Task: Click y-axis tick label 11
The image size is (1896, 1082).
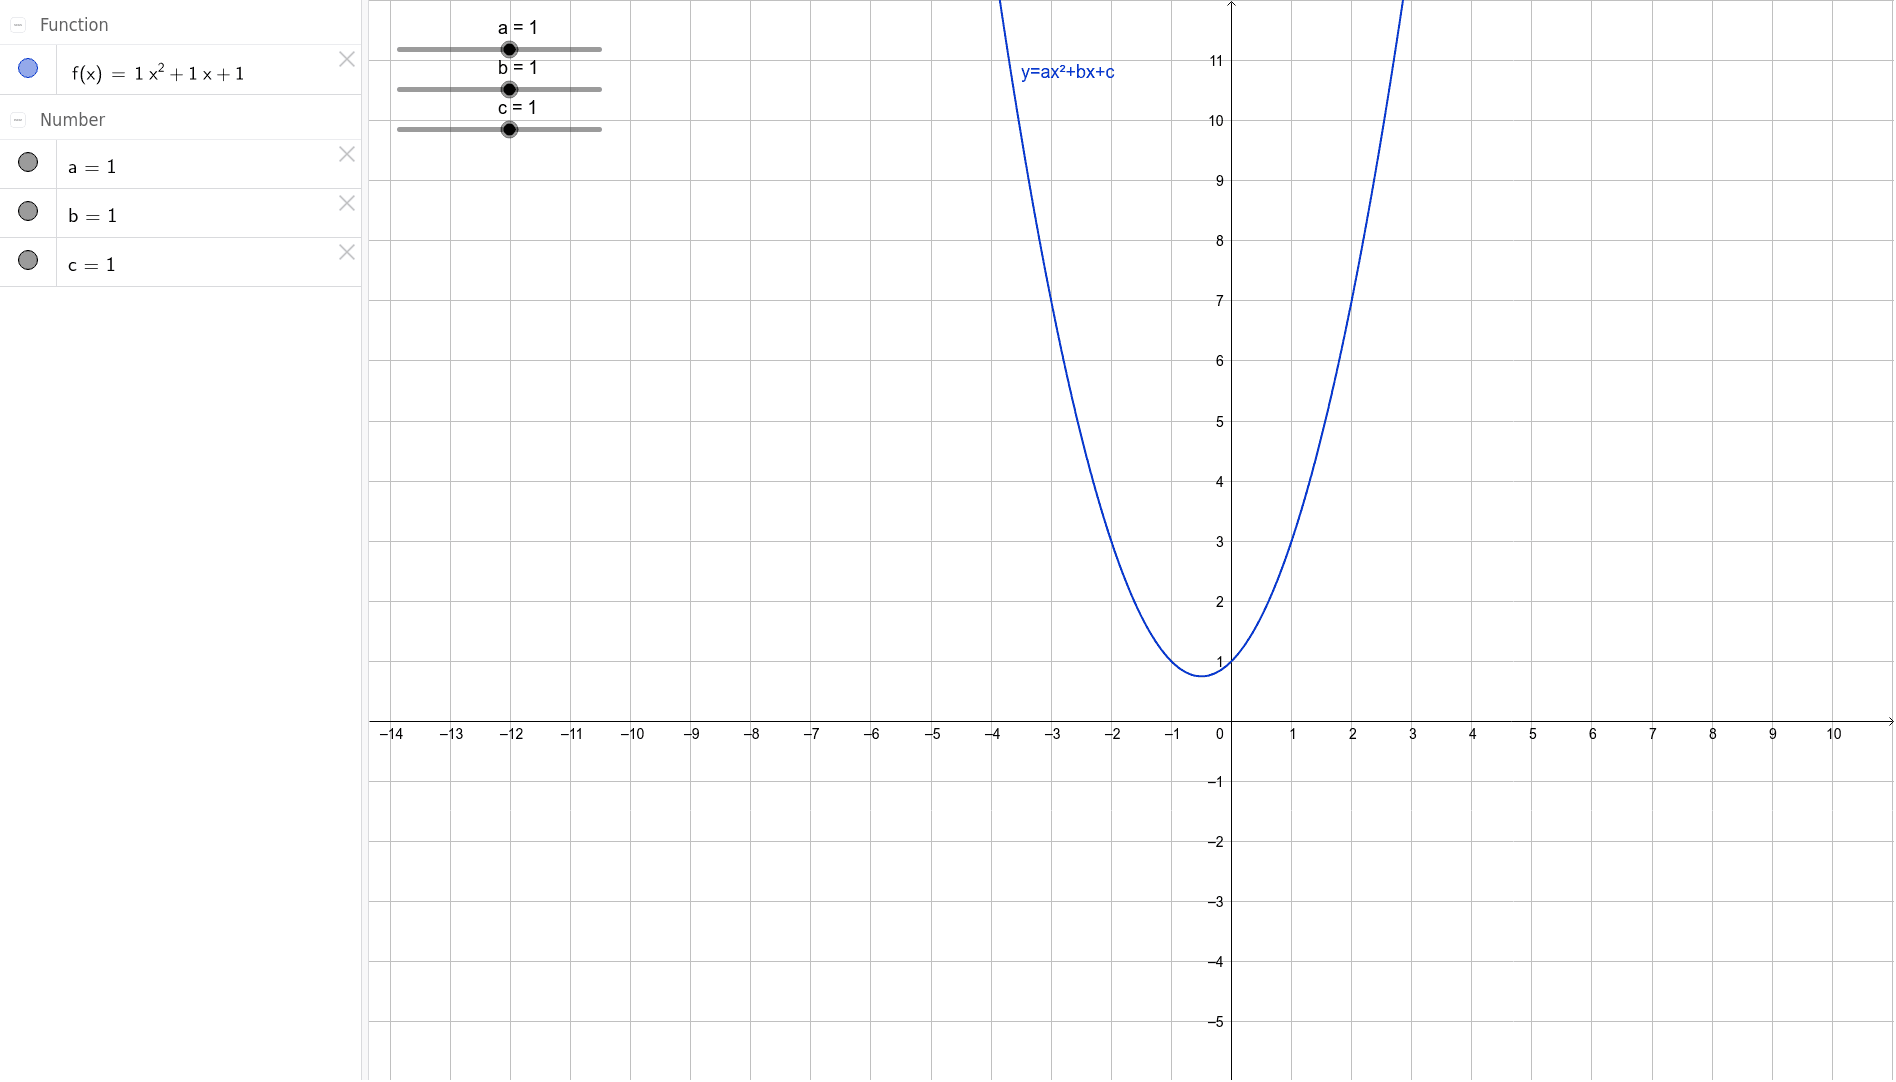Action: point(1216,61)
